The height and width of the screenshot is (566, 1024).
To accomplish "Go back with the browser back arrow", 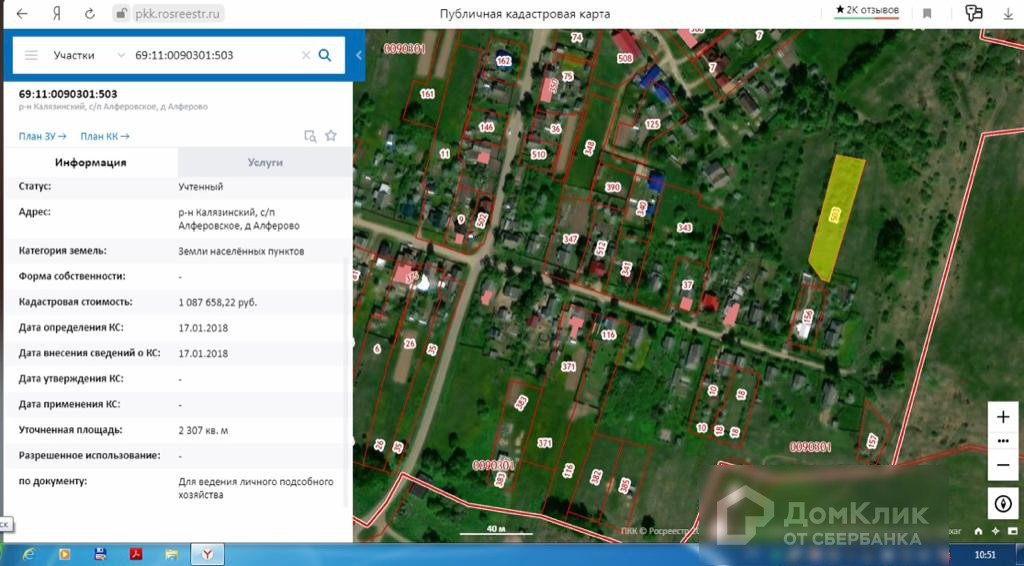I will click(22, 14).
